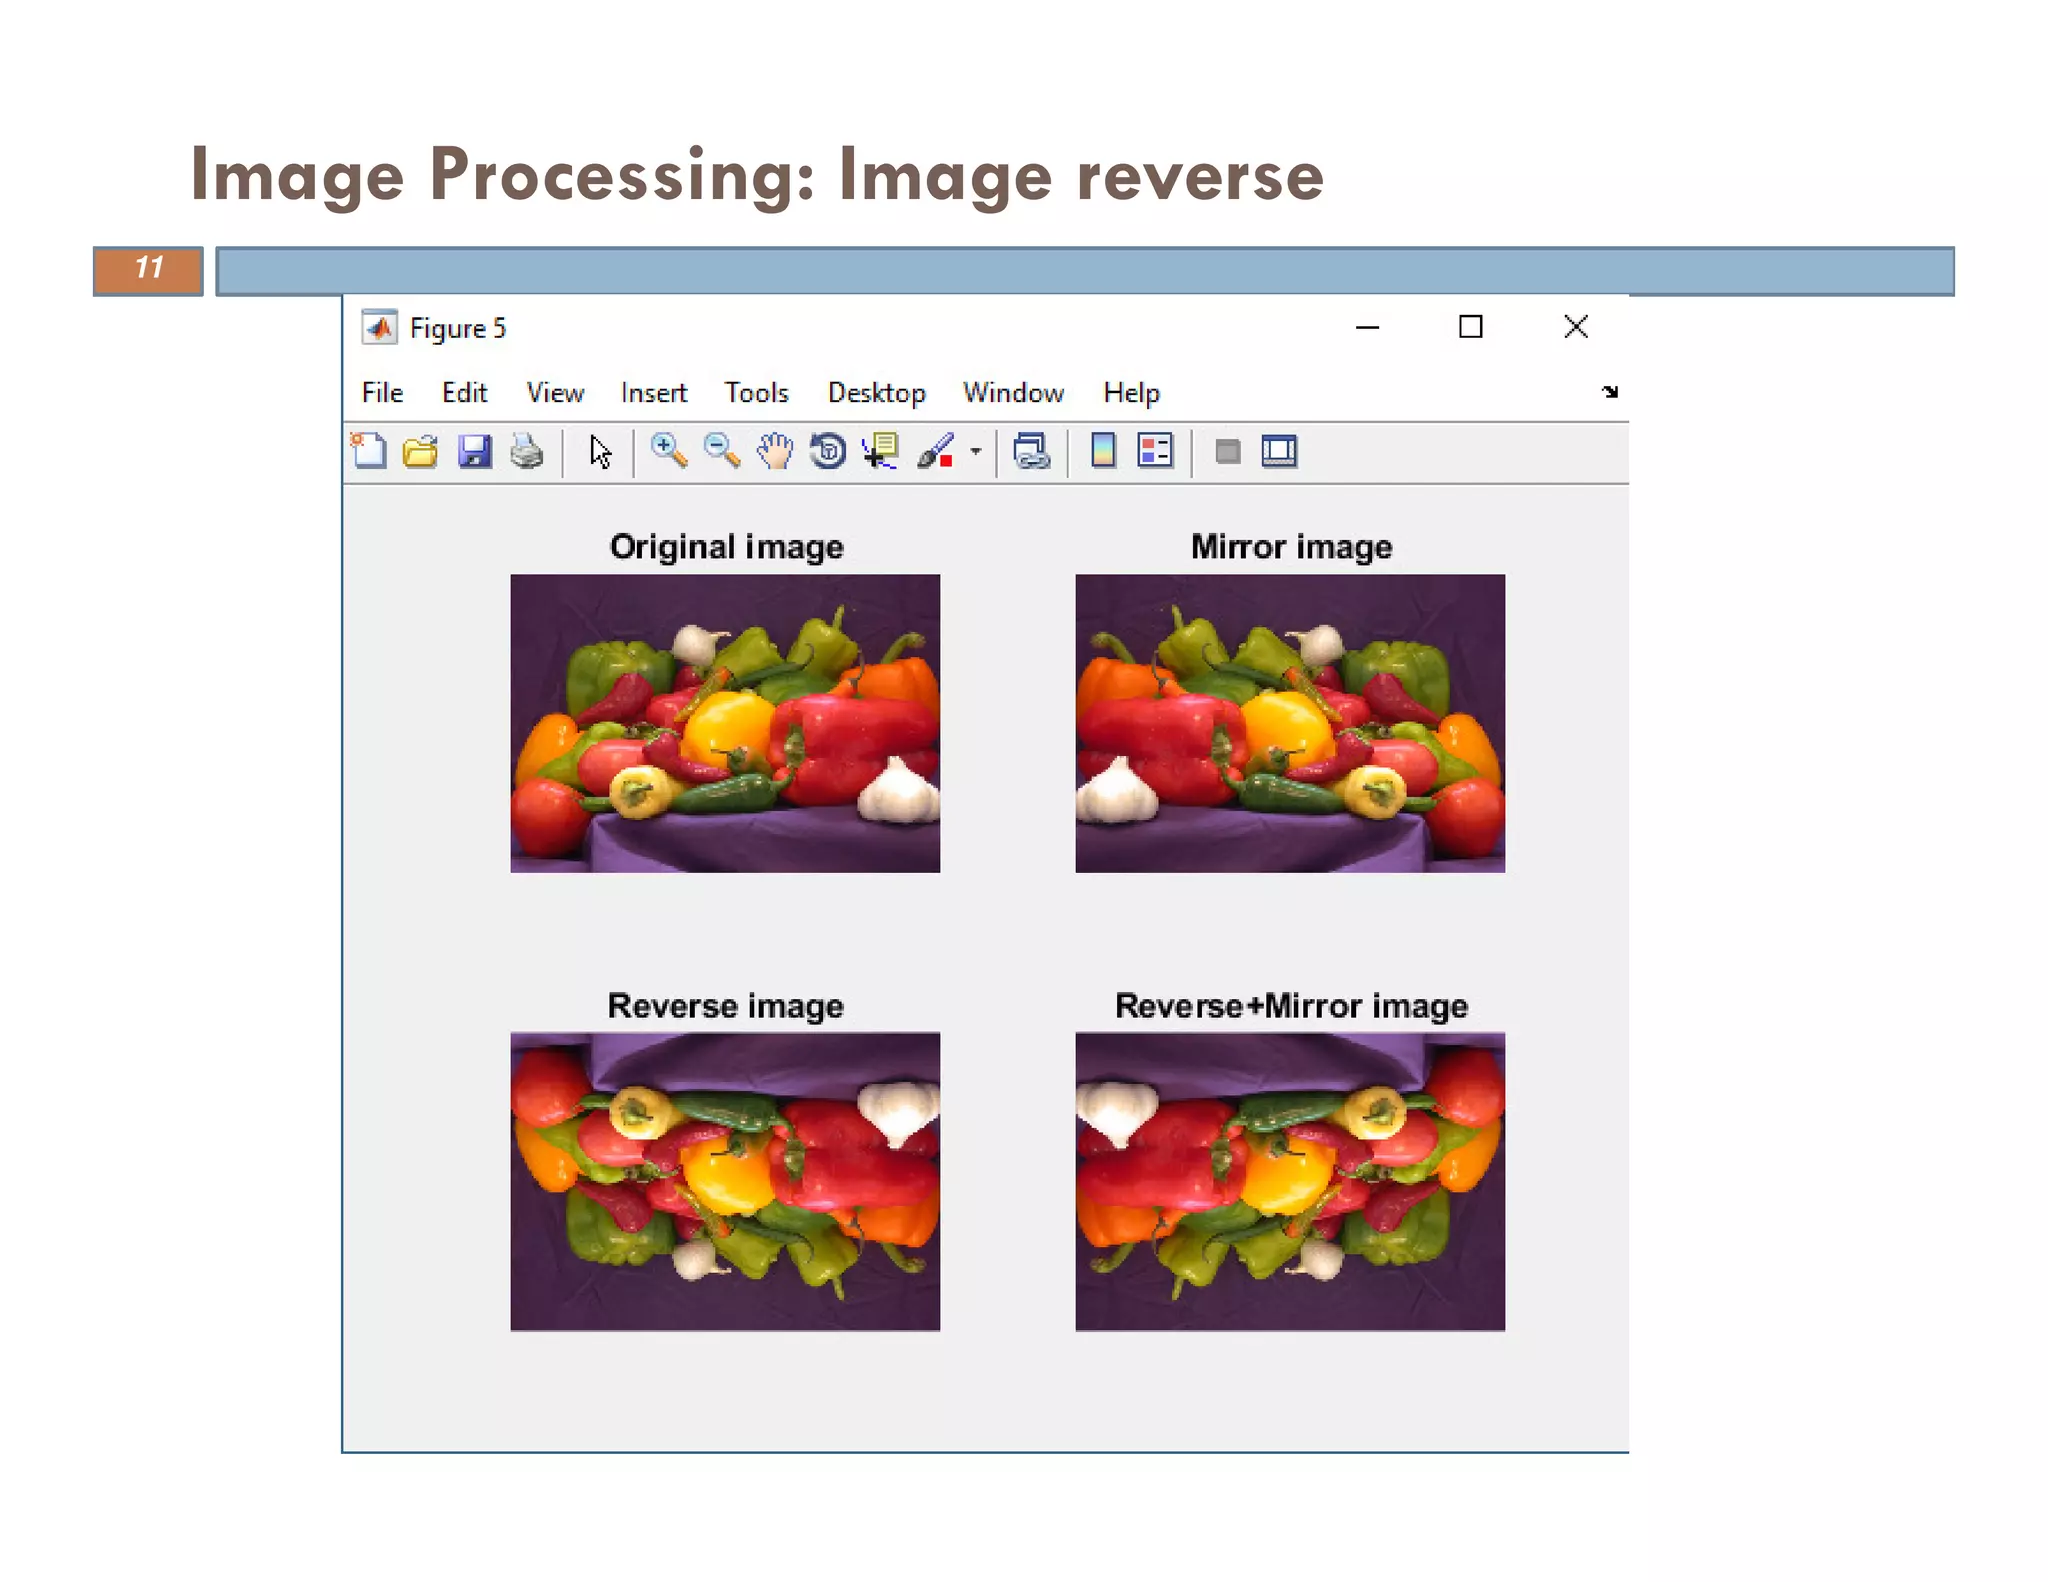This screenshot has height=1582, width=2048.
Task: Select the Brush data tool
Action: click(936, 452)
